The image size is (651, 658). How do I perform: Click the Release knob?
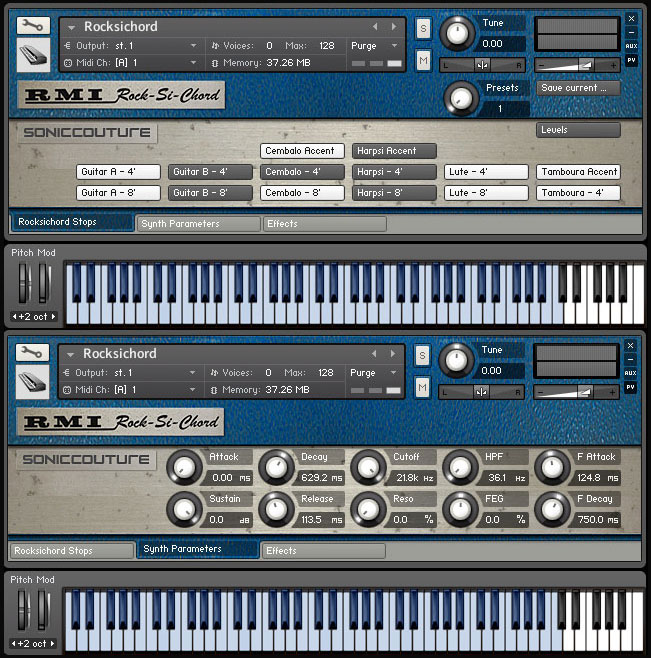pos(275,509)
